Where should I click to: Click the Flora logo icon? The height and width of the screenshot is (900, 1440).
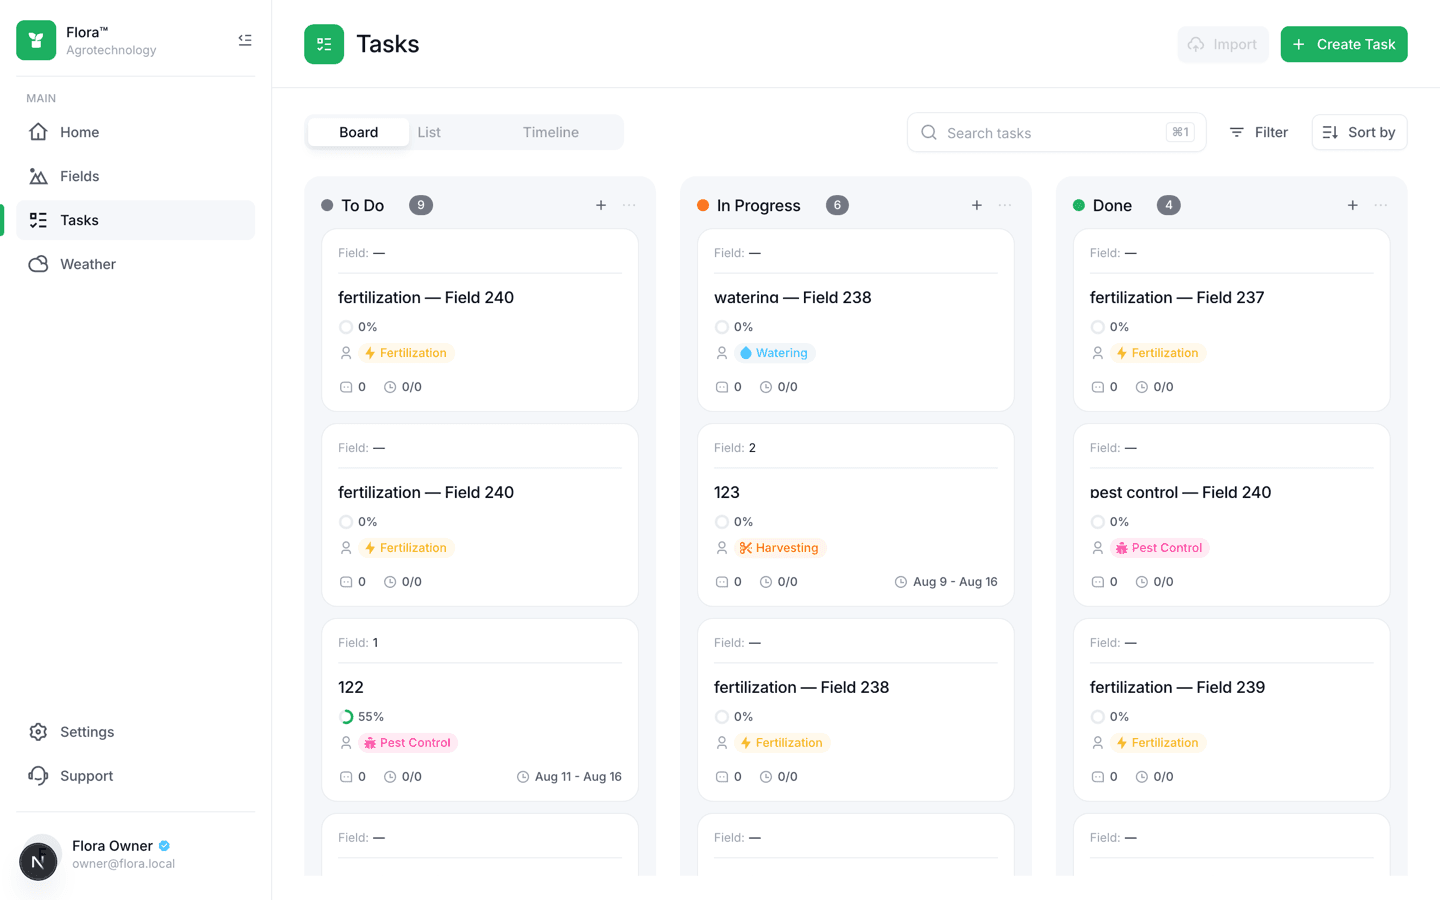coord(36,41)
